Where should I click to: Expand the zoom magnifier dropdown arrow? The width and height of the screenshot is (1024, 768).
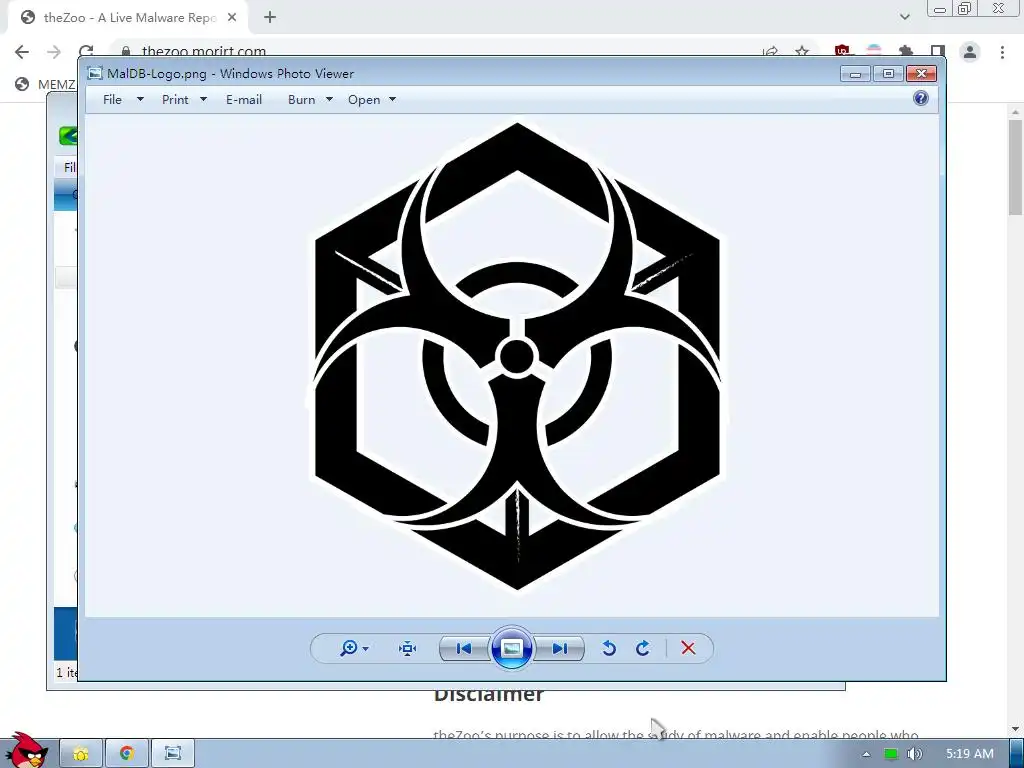pyautogui.click(x=366, y=648)
